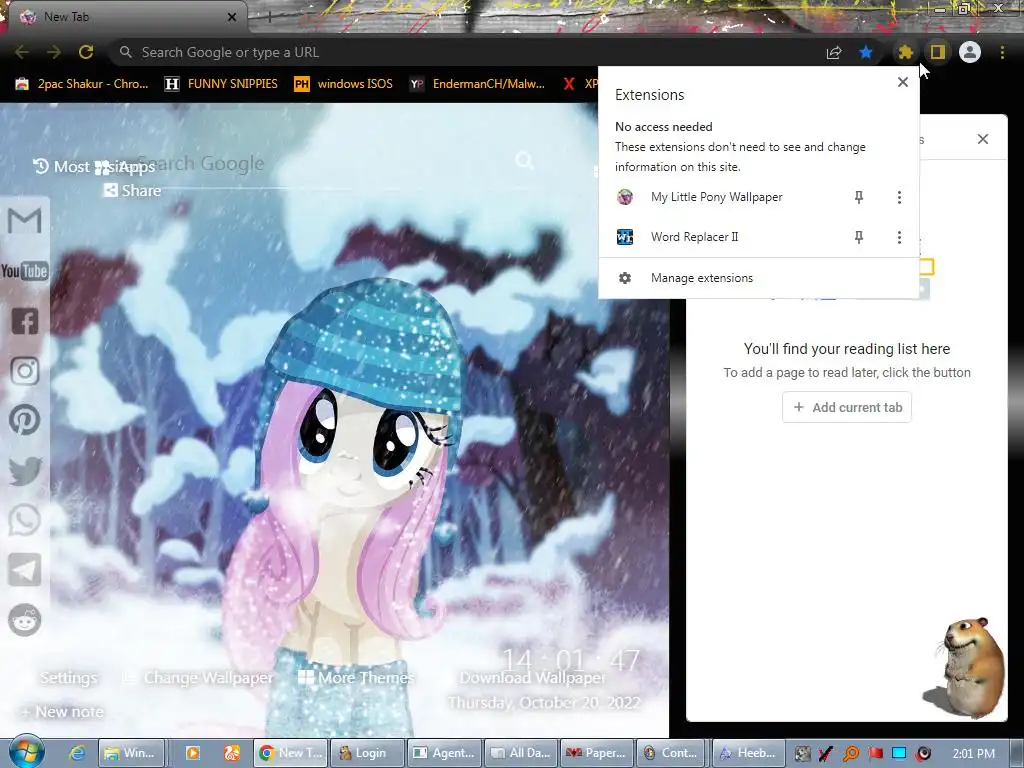Click the Share link on new tab page

[133, 191]
